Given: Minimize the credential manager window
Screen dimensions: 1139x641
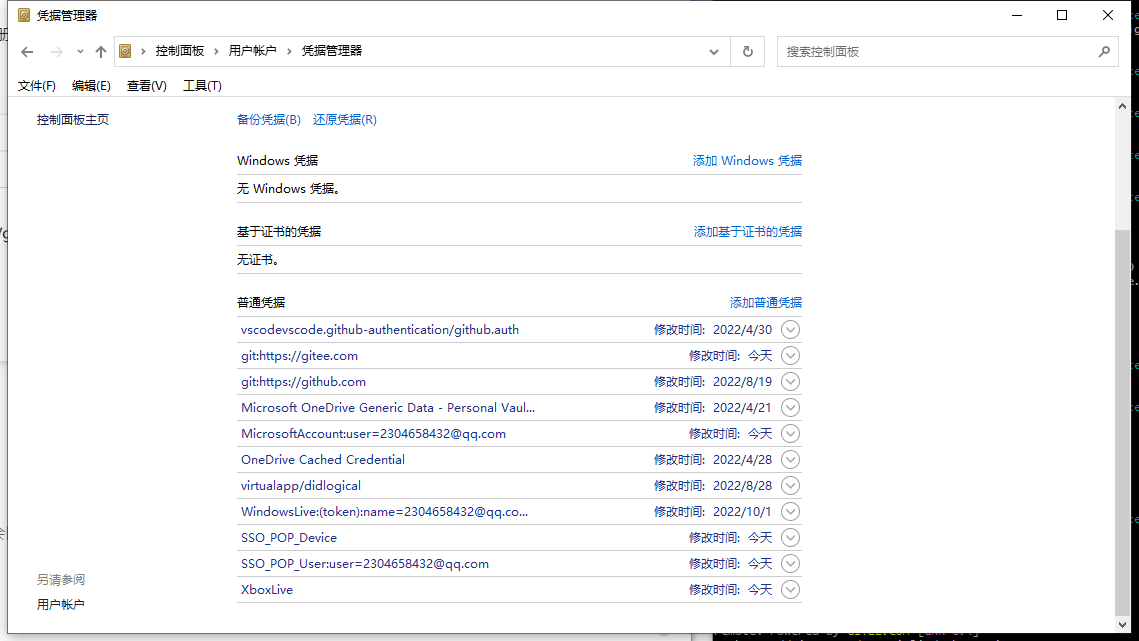Looking at the screenshot, I should coord(1017,15).
